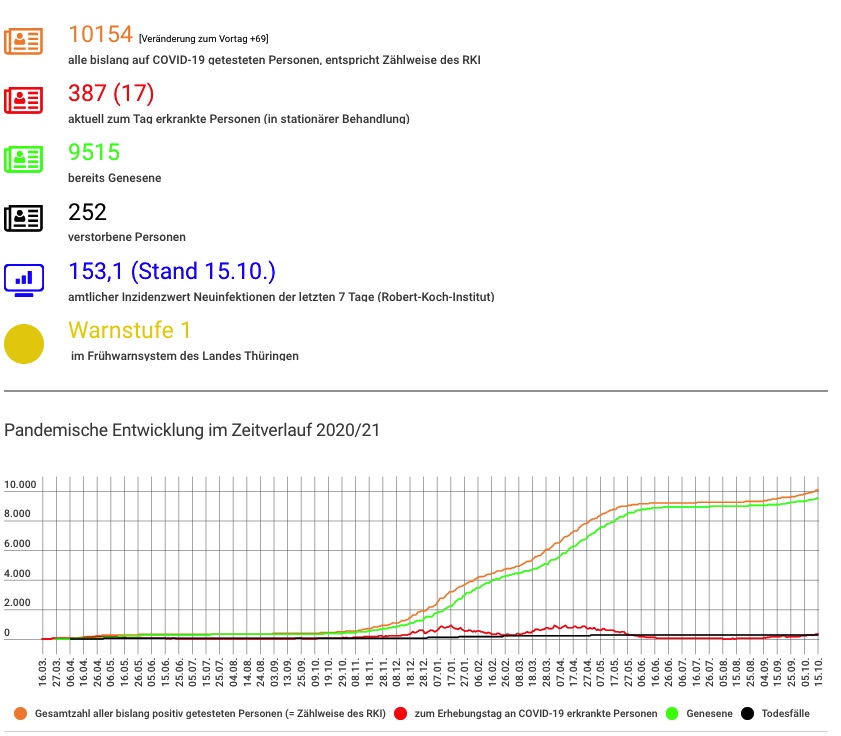Click the text Veränderung zum Vortag +69
This screenshot has width=841, height=736.
(x=204, y=39)
